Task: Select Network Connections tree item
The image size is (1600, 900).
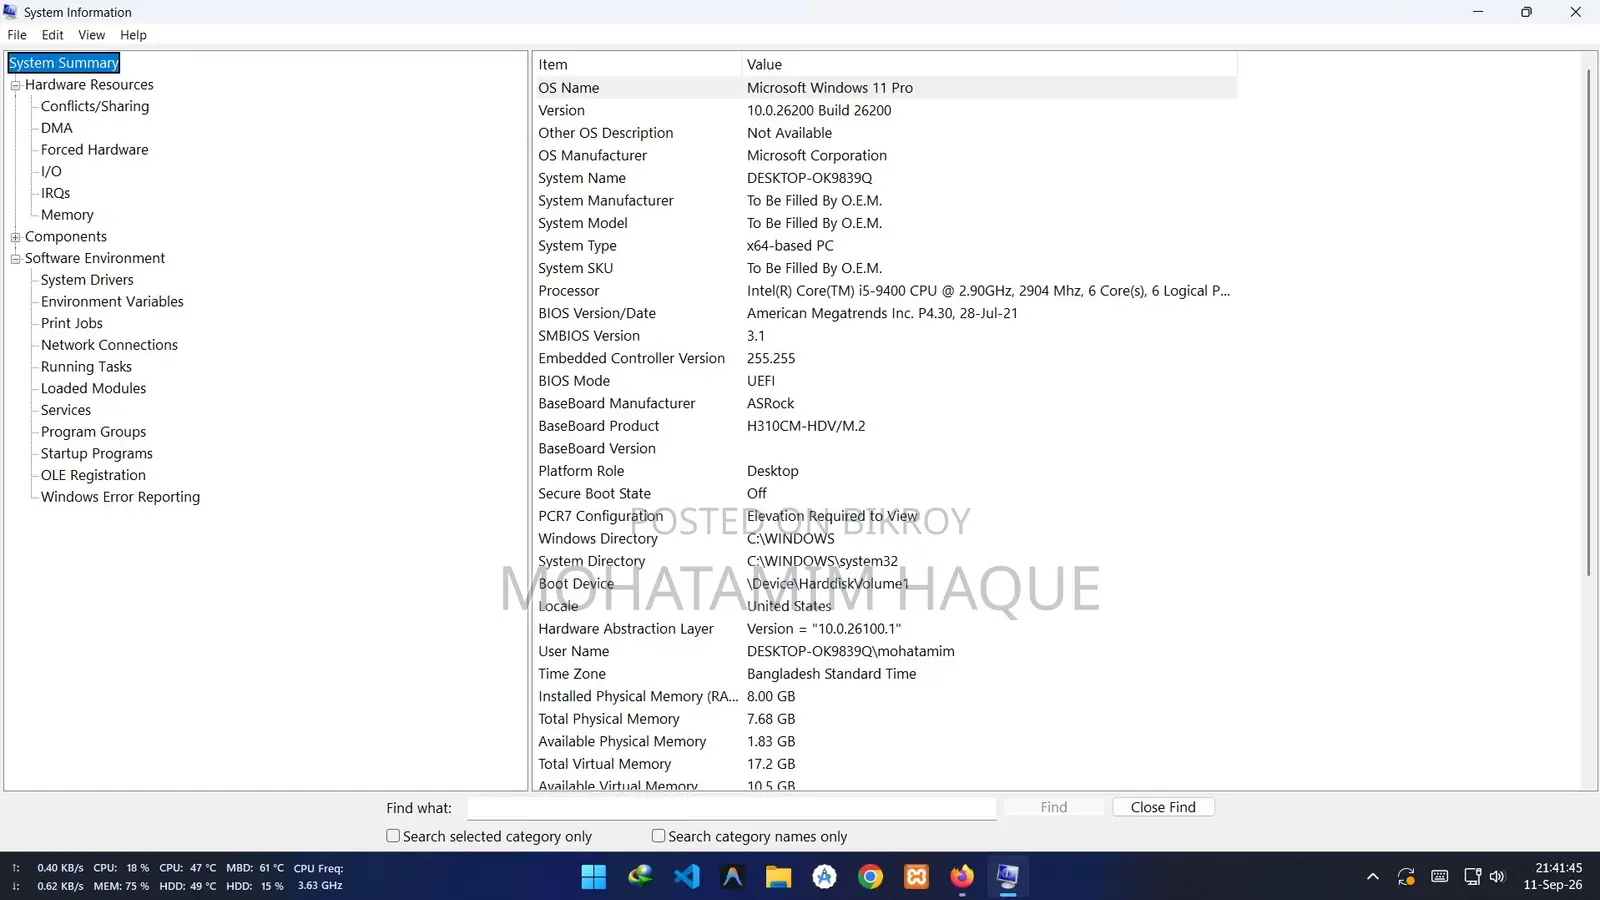Action: coord(109,345)
